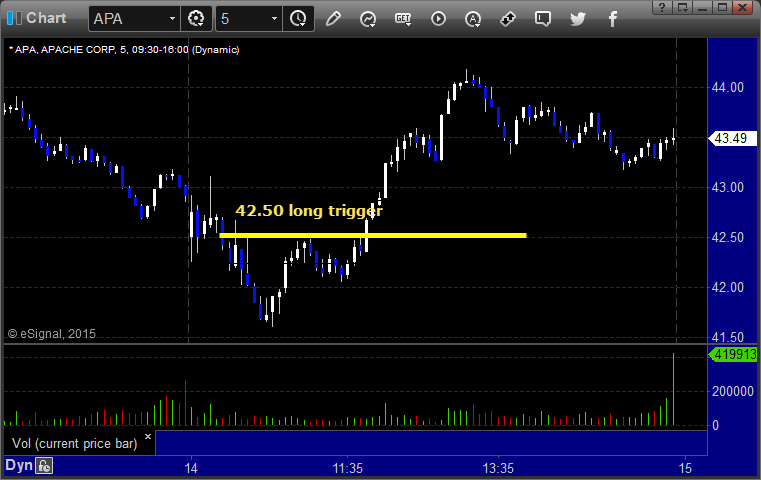Click the 14 date label on time axis

191,468
